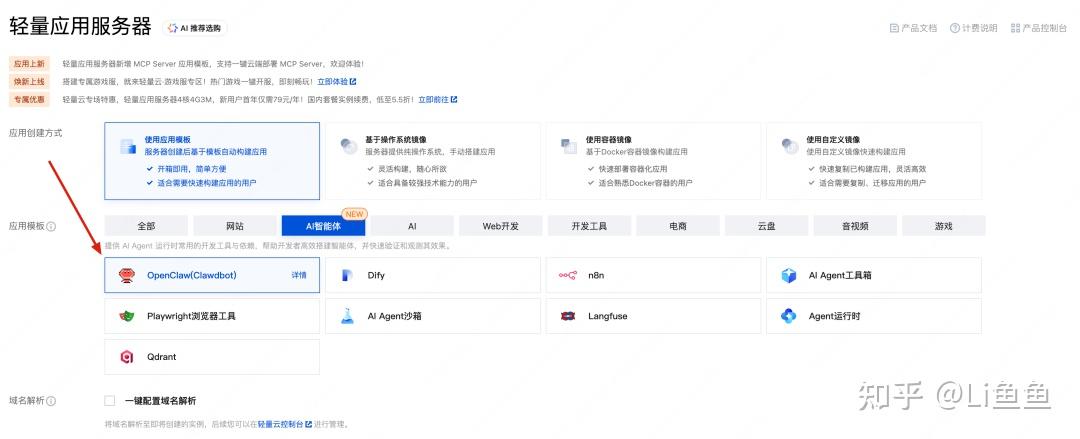Open 详情 on the OpenClaw card
Viewport: 1080px width, 439px height.
(299, 275)
